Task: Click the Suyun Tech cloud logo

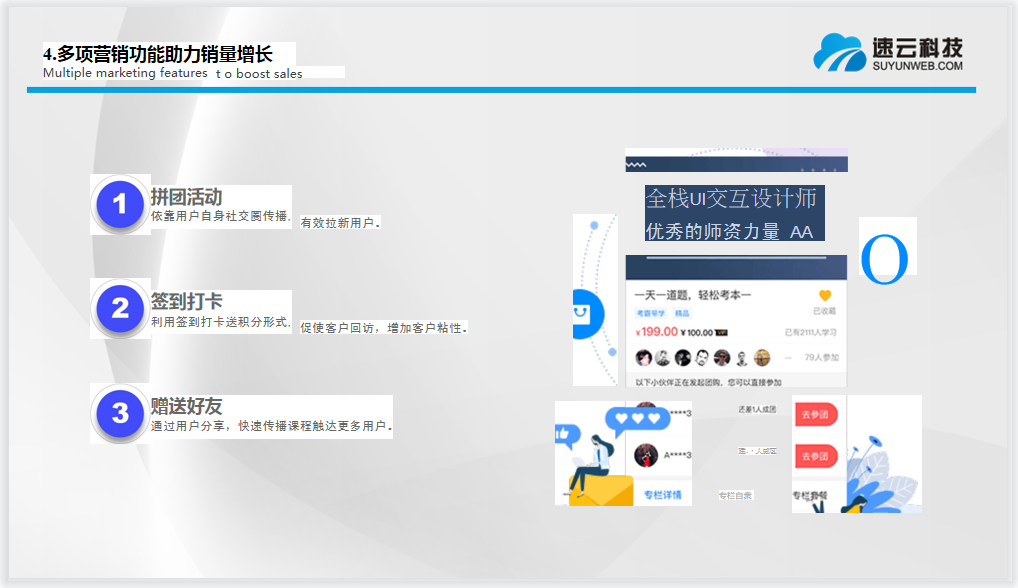Action: pyautogui.click(x=838, y=52)
